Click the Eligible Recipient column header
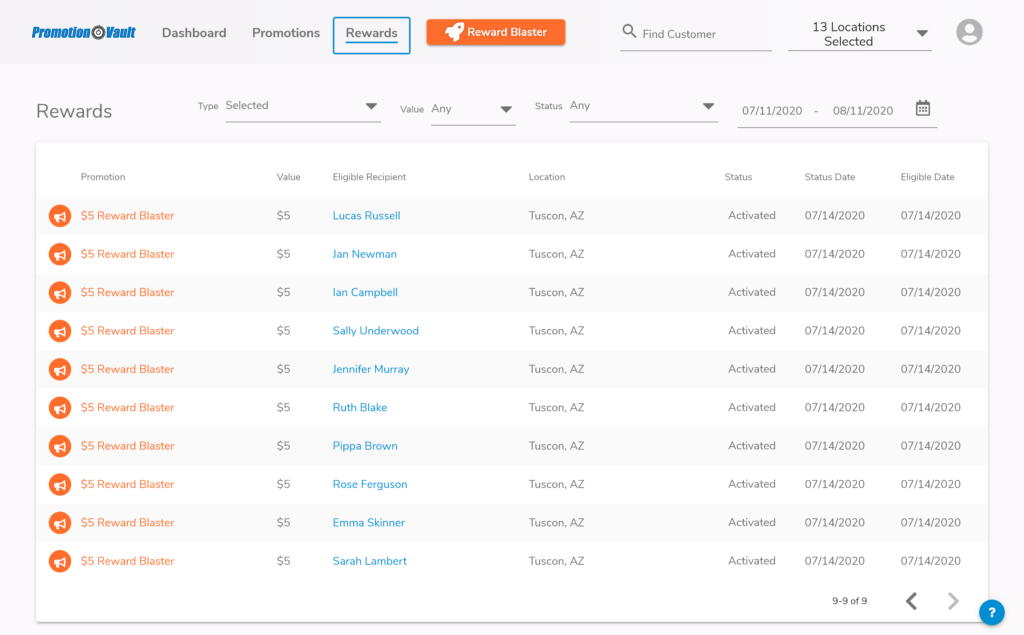This screenshot has height=635, width=1024. coord(369,177)
